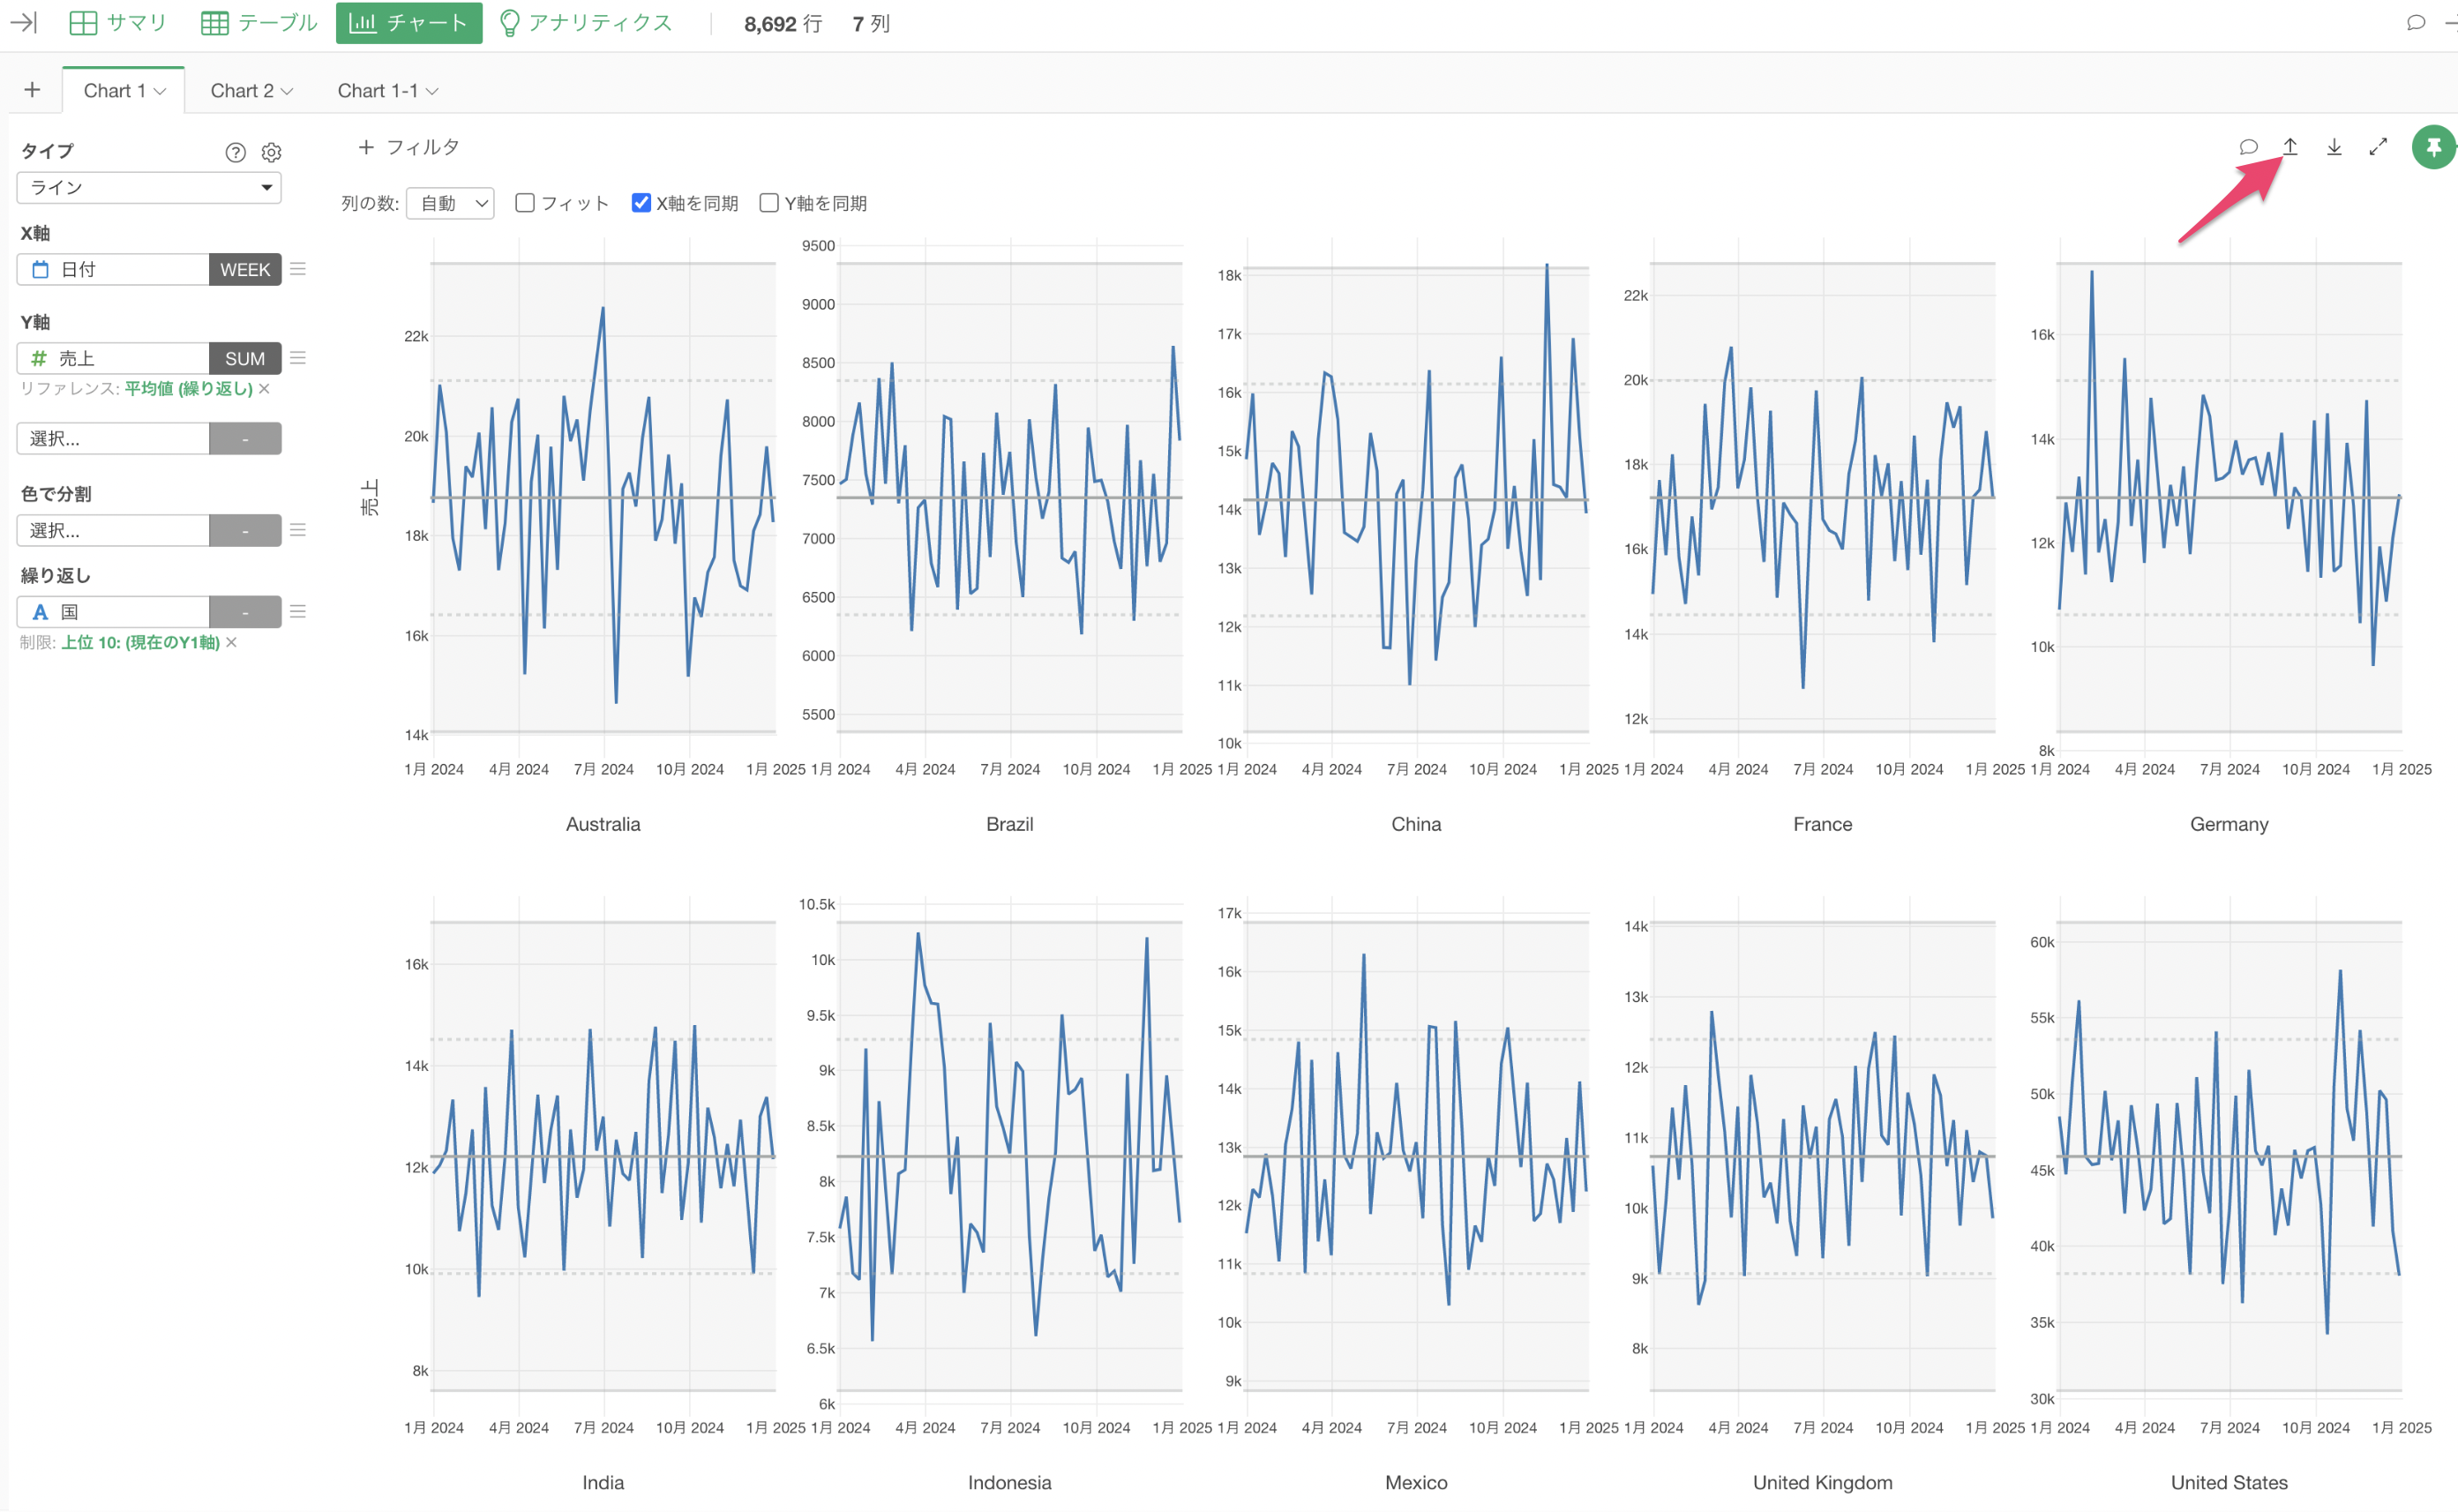The width and height of the screenshot is (2458, 1512).
Task: Open chart comment bubble icon
Action: pos(2247,147)
